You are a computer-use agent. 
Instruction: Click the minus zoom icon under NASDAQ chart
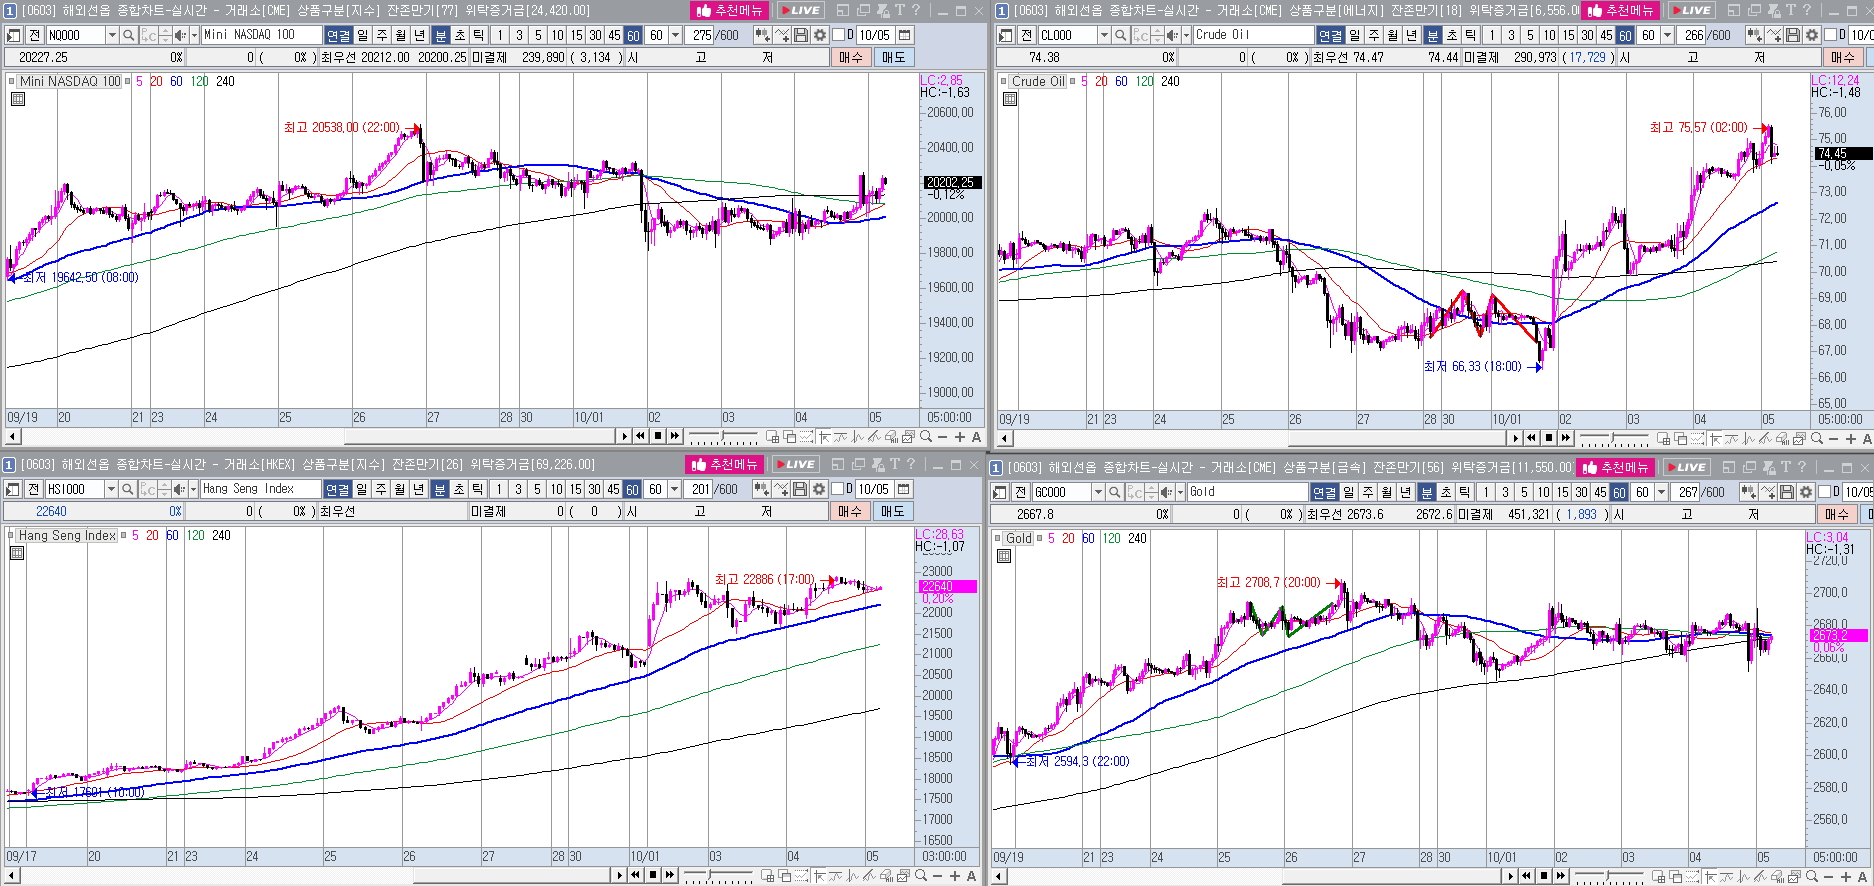[x=943, y=436]
